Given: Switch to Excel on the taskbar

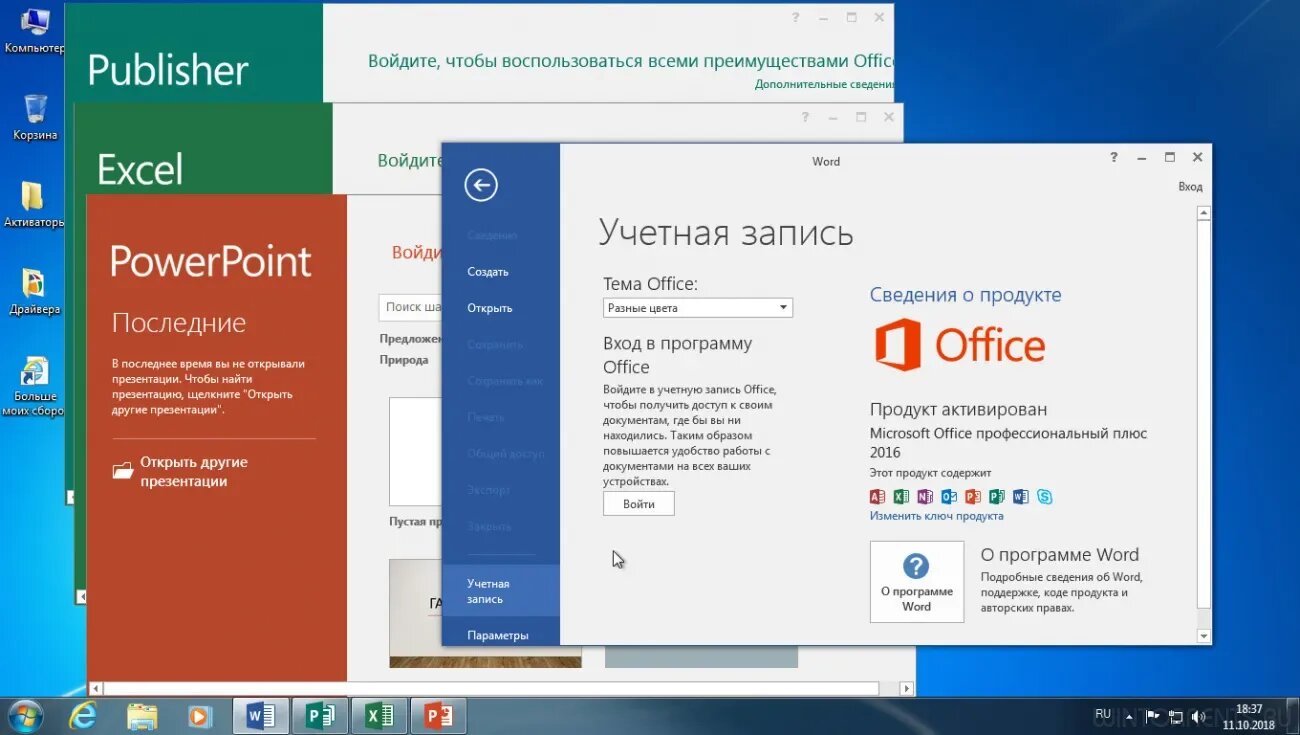Looking at the screenshot, I should 380,716.
